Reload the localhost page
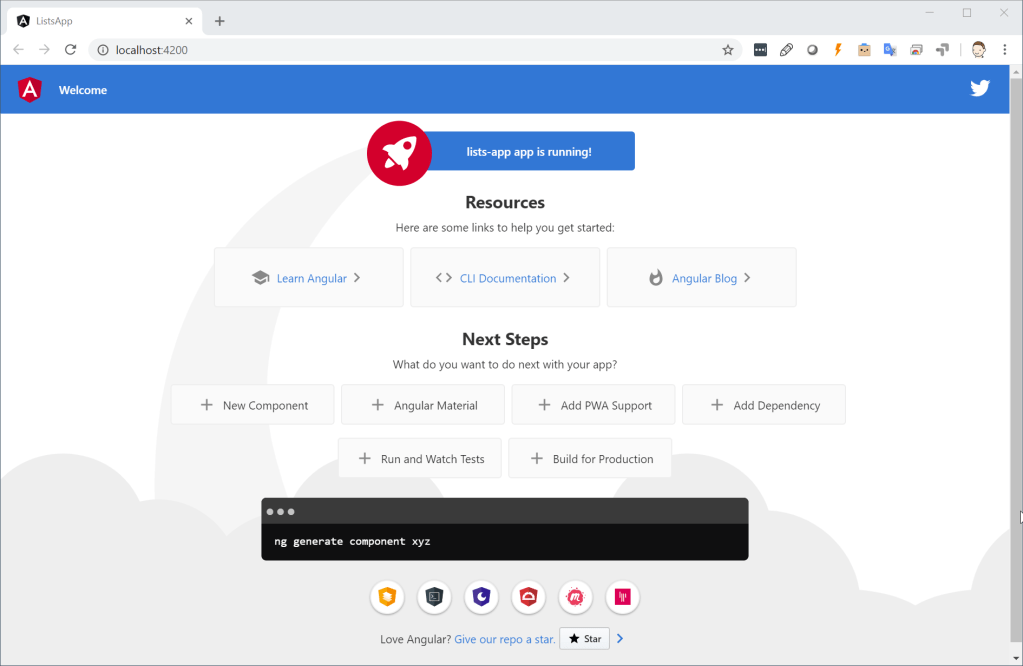This screenshot has width=1023, height=666. tap(70, 50)
